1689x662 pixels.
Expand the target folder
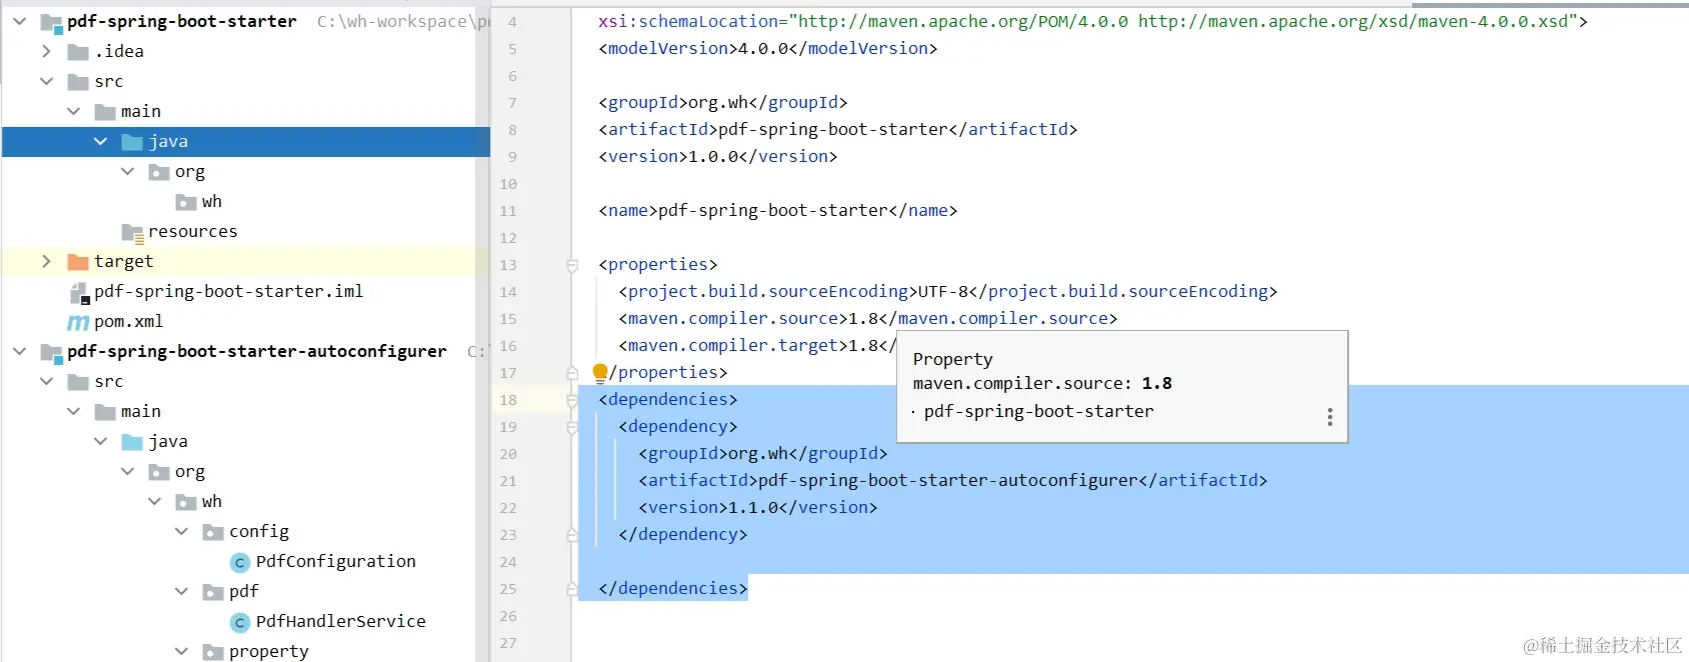(x=46, y=261)
